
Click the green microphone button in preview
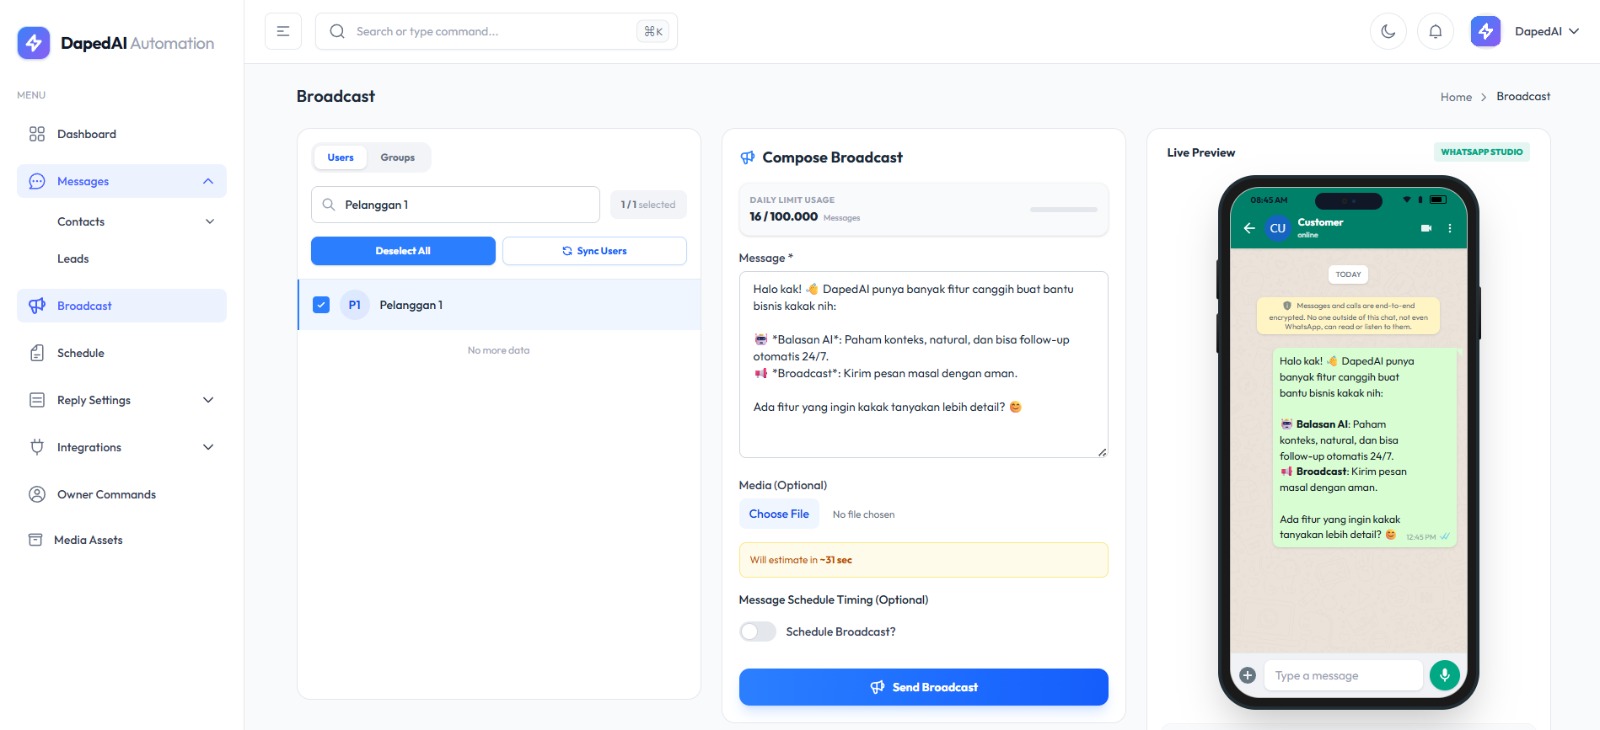pos(1444,675)
